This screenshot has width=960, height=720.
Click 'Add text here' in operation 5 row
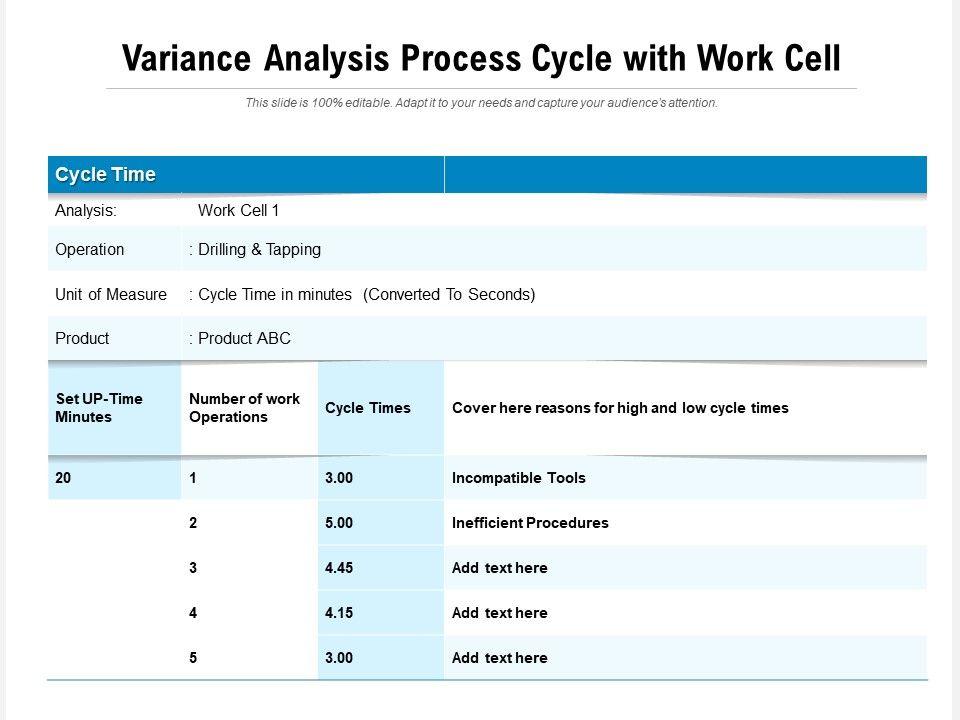click(500, 658)
